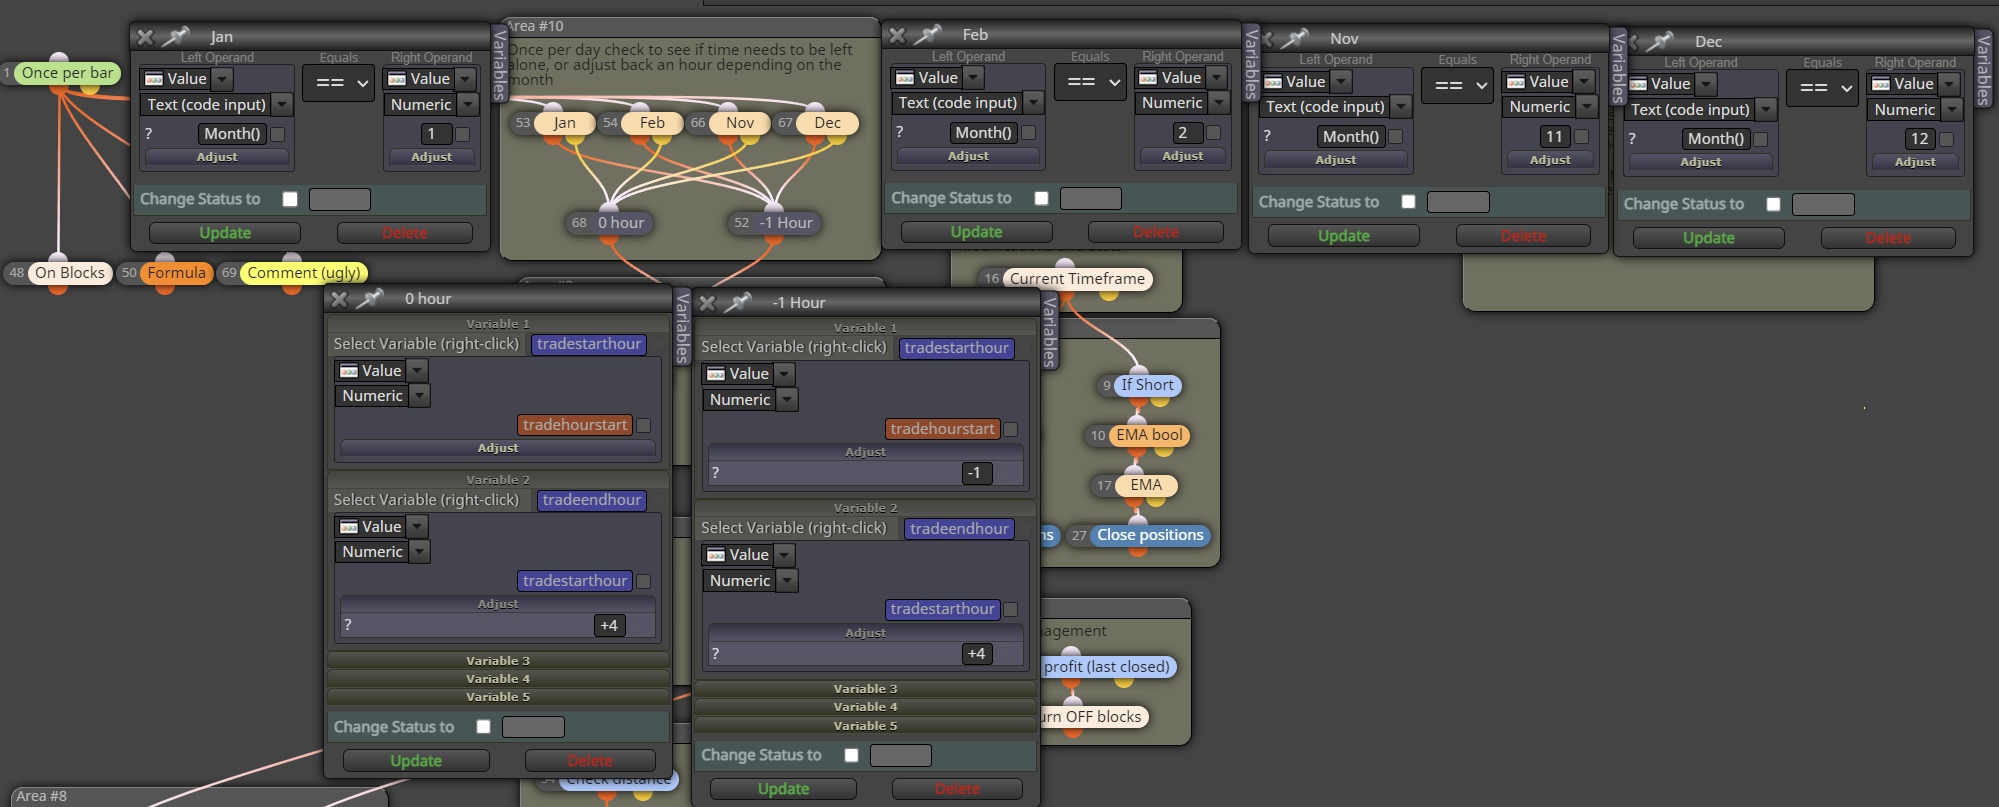This screenshot has width=1999, height=807.
Task: Pin the Dec panel with pushpin icon
Action: click(x=1660, y=41)
